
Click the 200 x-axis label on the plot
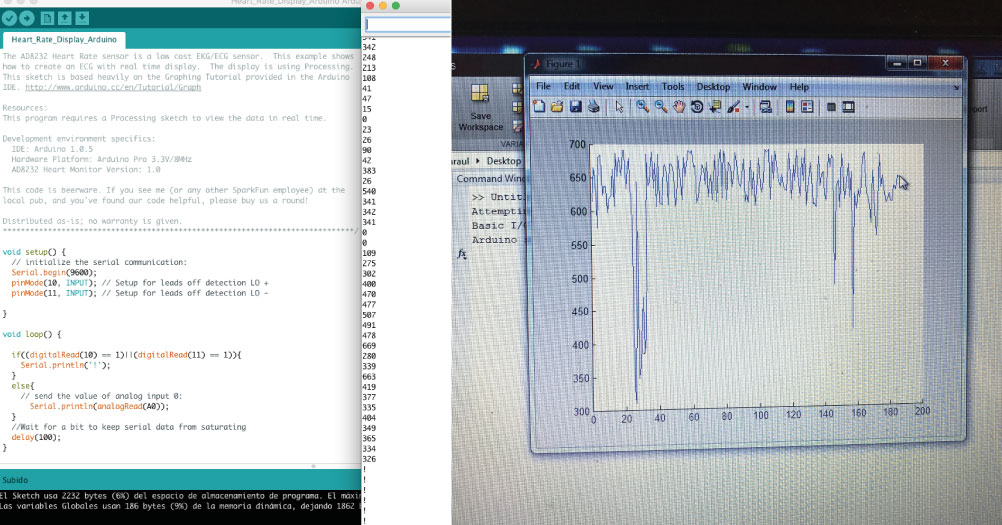(x=922, y=411)
